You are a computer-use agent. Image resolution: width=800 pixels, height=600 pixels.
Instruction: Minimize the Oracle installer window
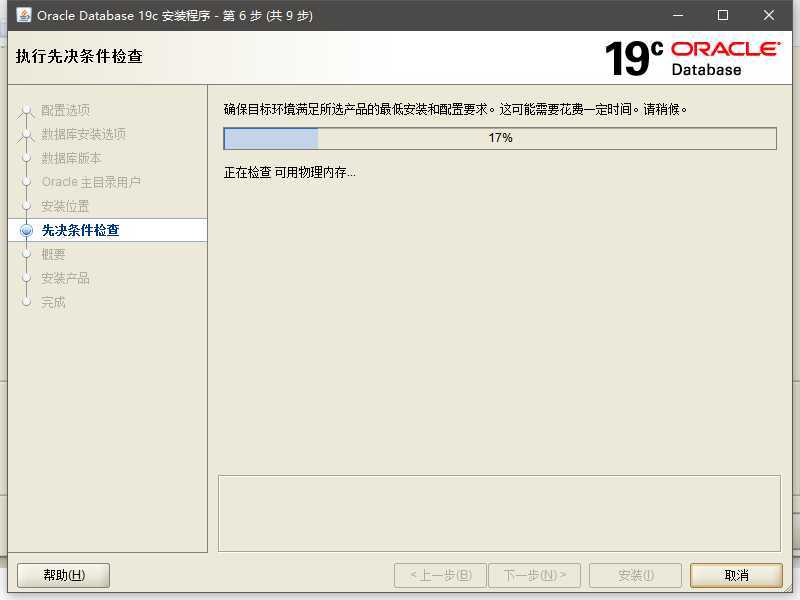click(678, 15)
